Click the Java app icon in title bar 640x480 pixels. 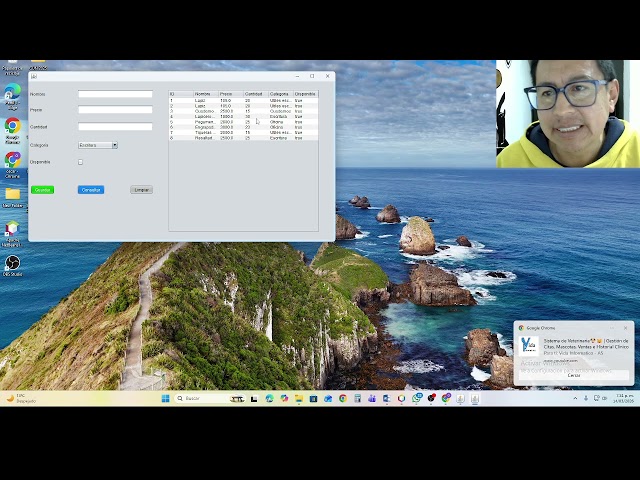[x=34, y=76]
